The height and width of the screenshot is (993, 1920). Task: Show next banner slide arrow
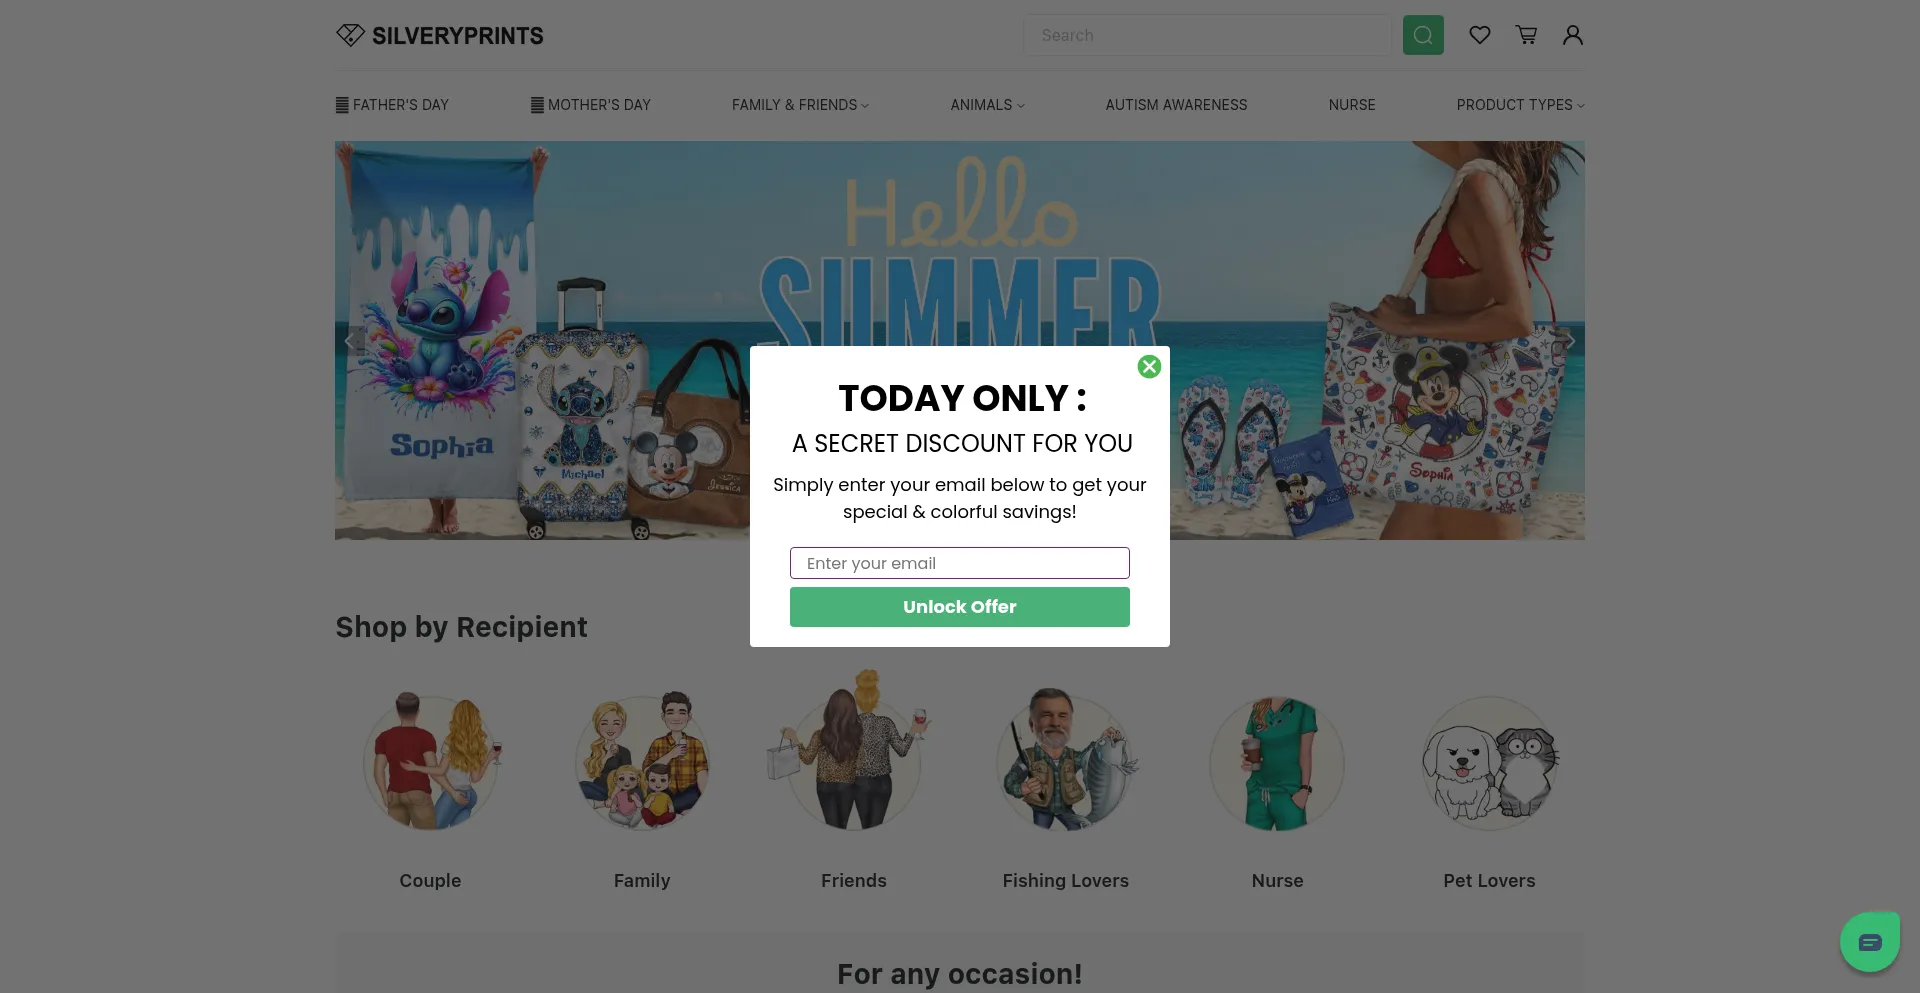[x=1570, y=341]
